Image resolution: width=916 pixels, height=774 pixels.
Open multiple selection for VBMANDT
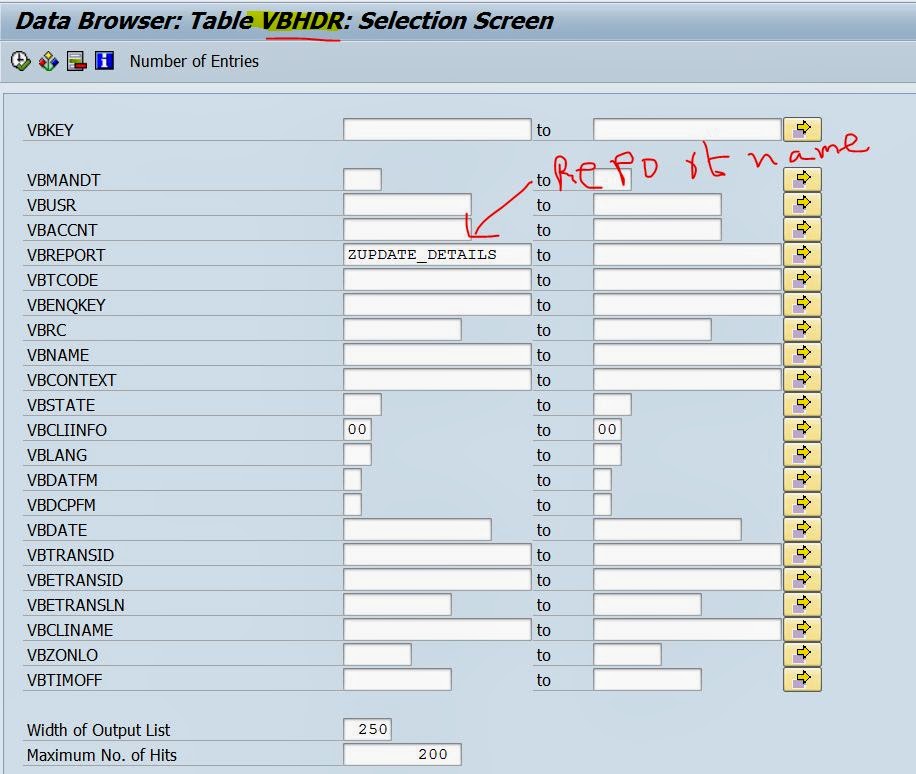point(803,178)
